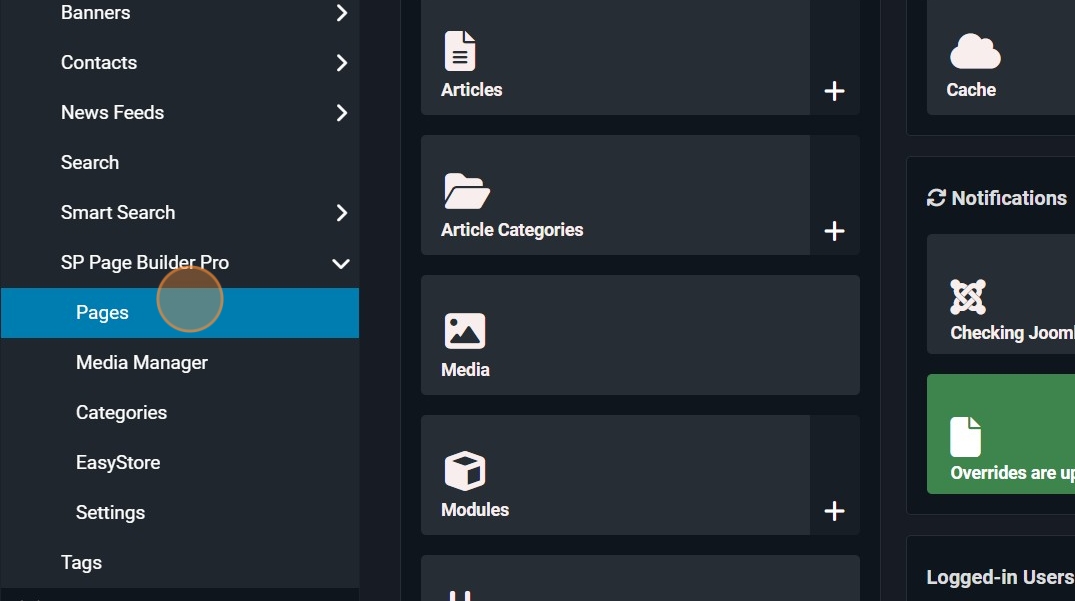The width and height of the screenshot is (1075, 601).
Task: Click the Notifications panel heading
Action: click(x=1009, y=198)
